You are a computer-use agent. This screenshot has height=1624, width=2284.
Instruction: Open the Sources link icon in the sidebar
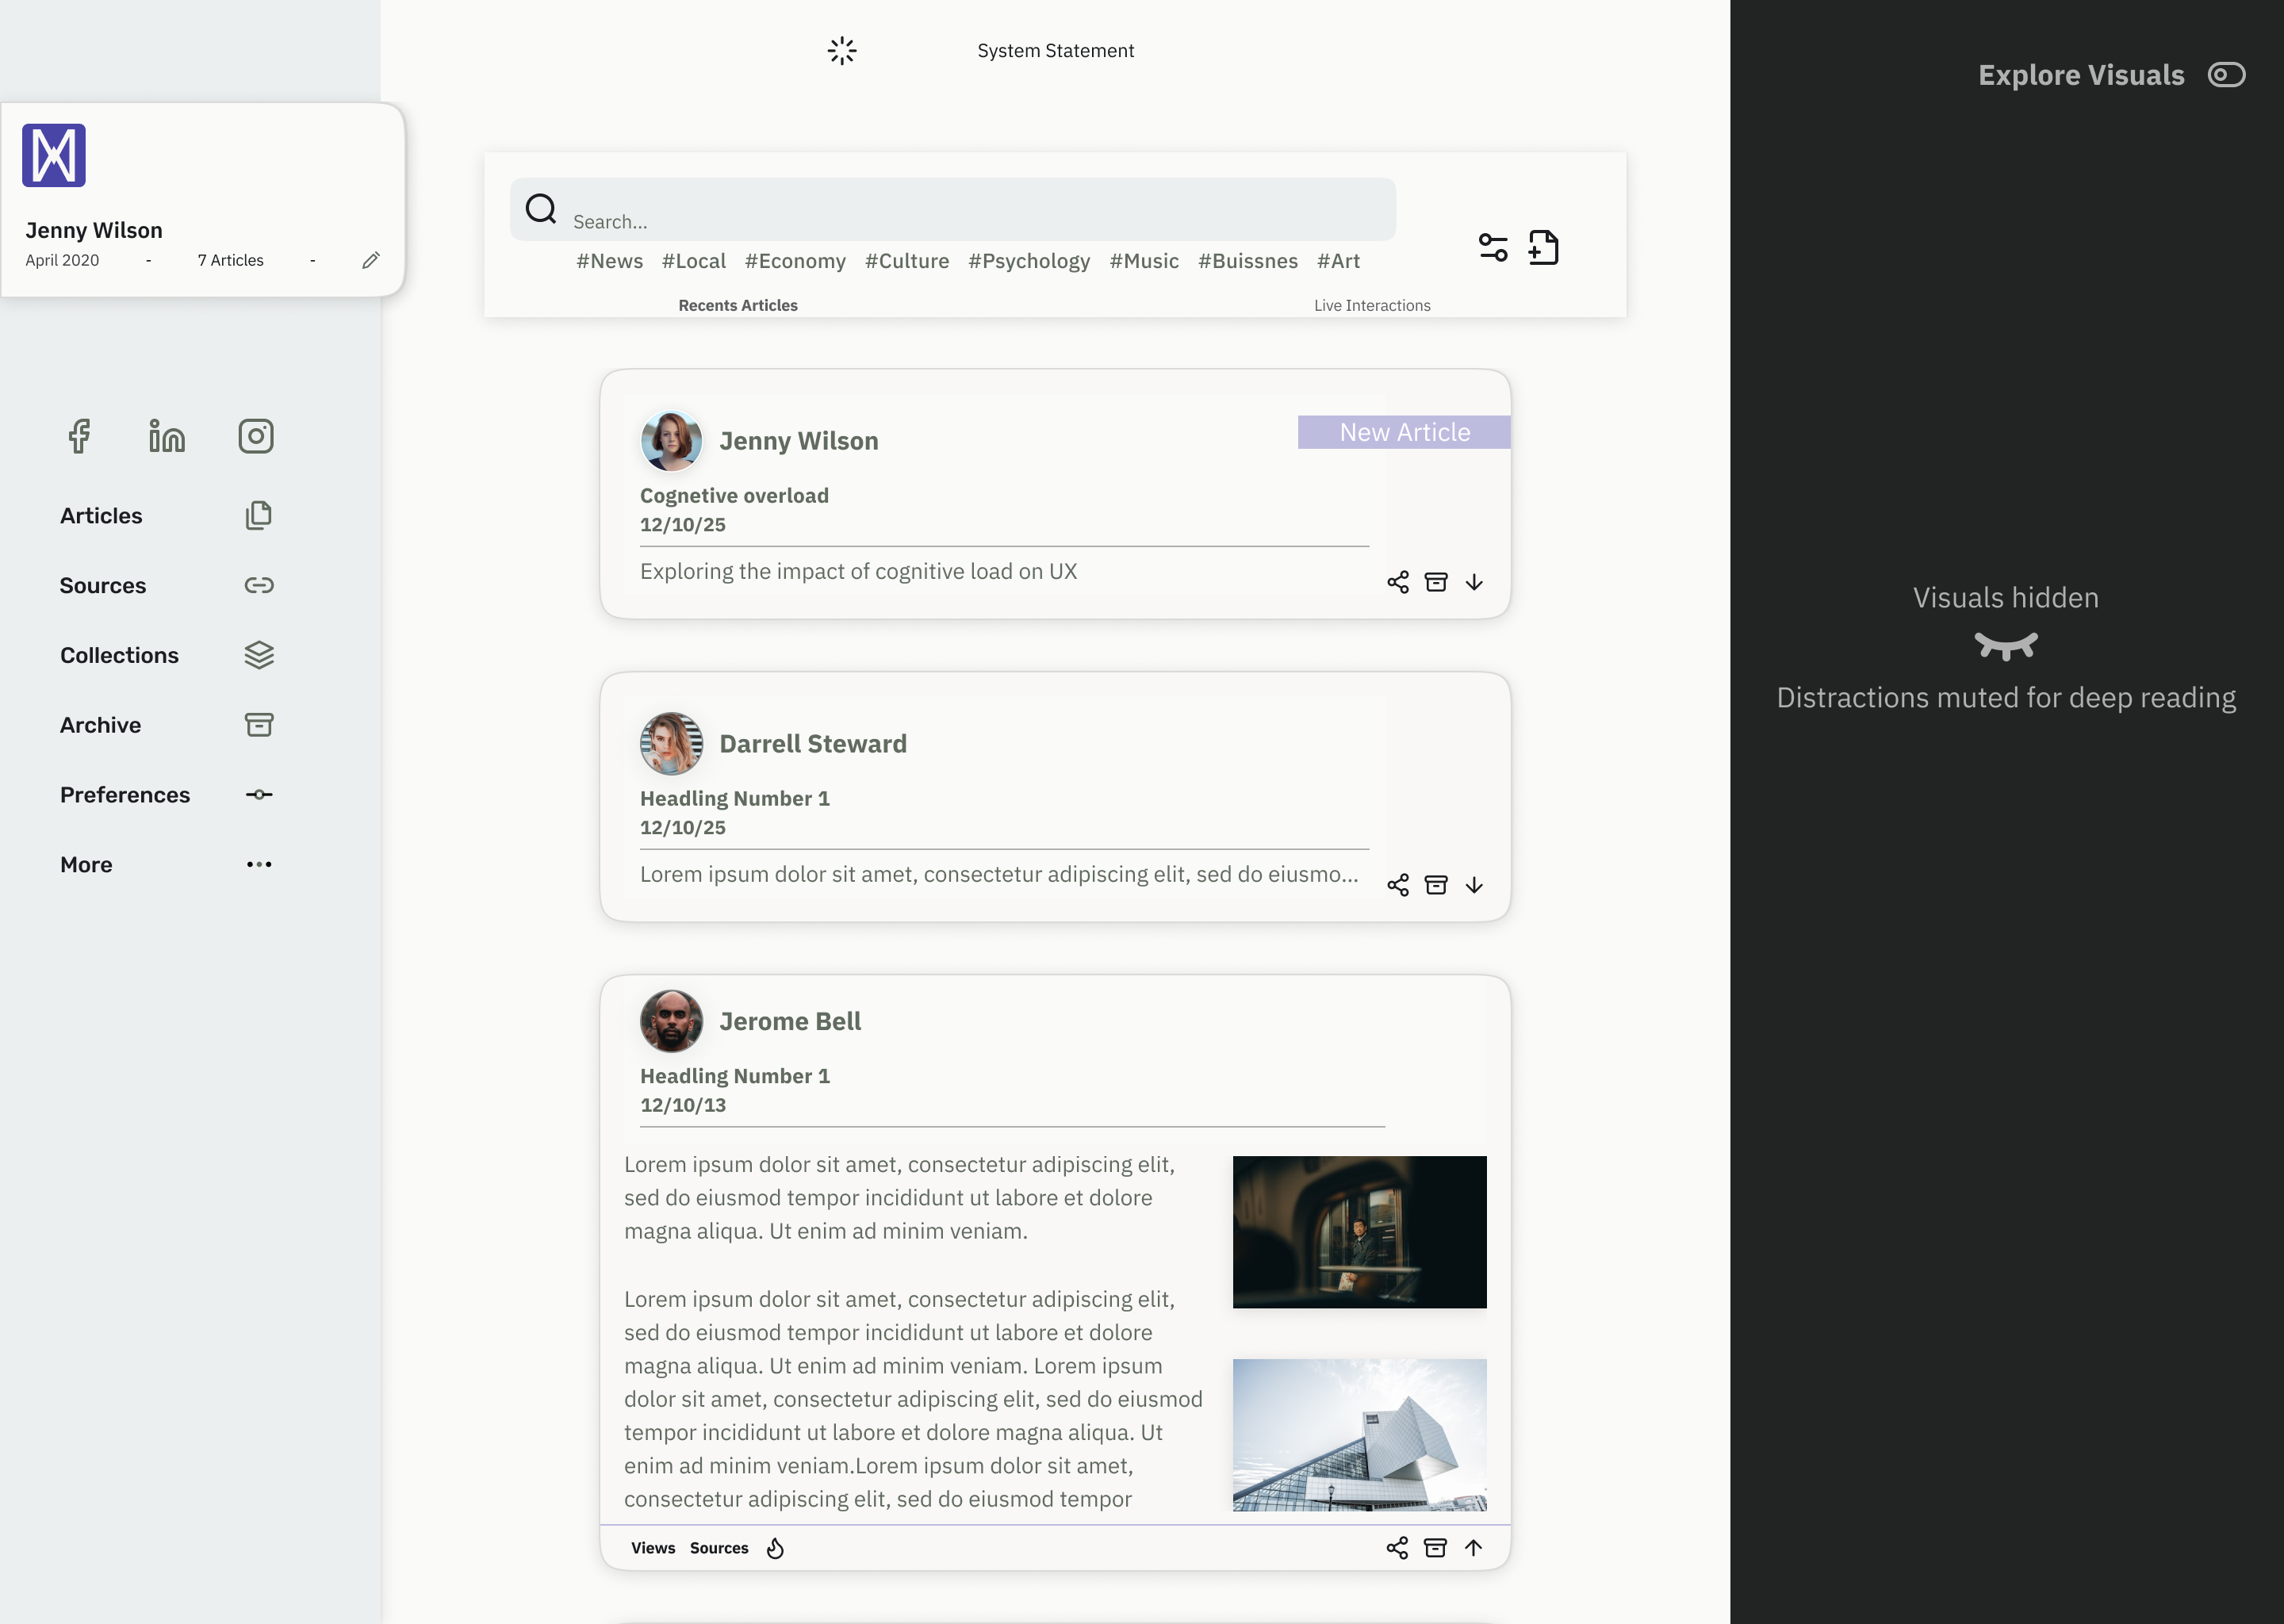(x=259, y=585)
